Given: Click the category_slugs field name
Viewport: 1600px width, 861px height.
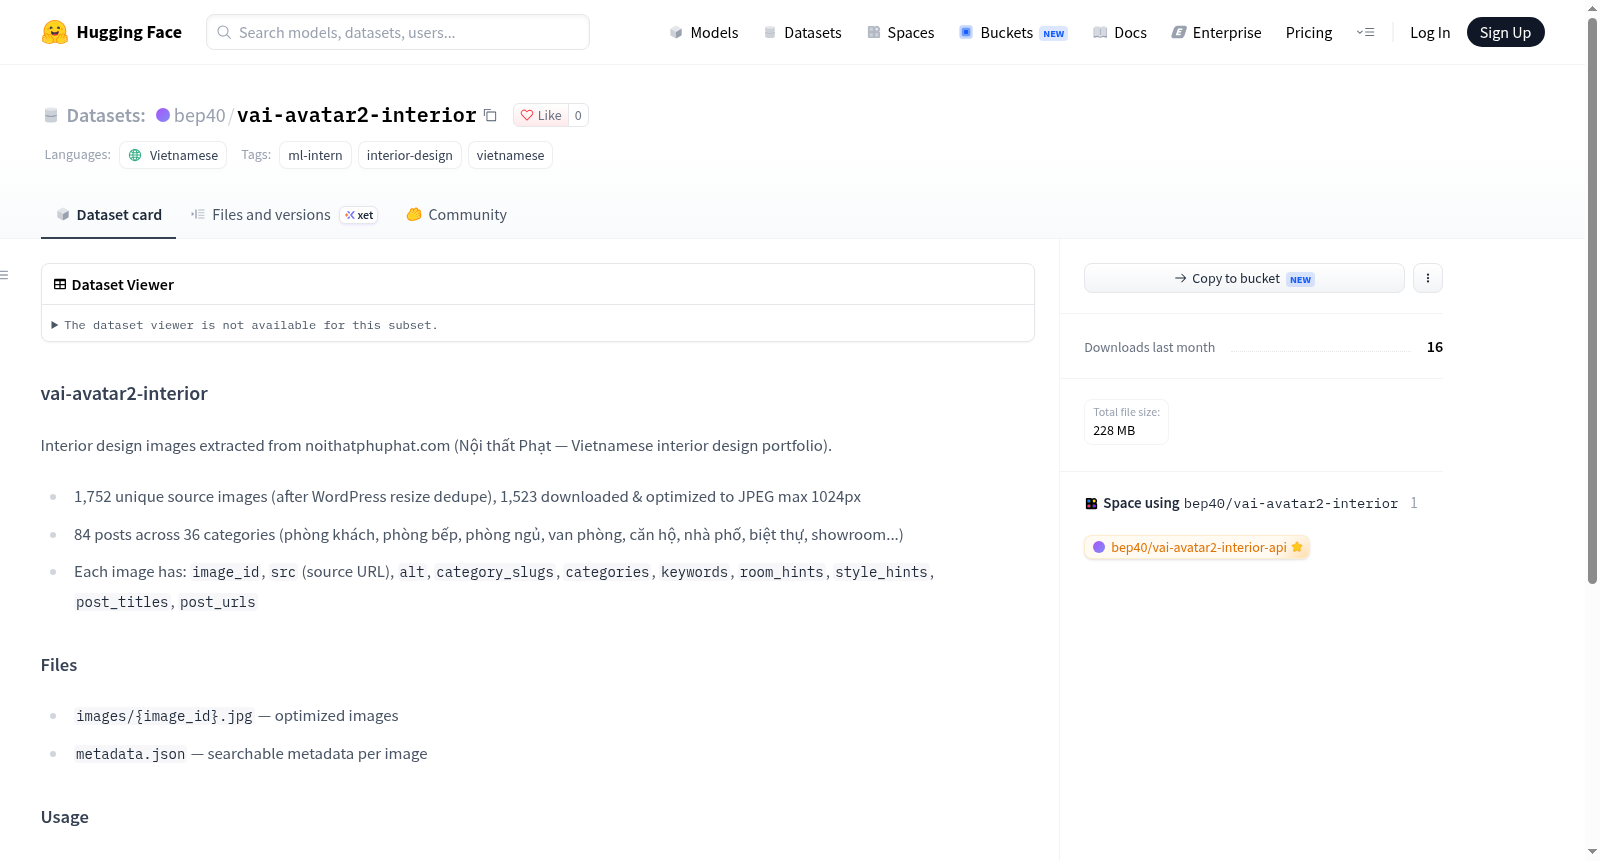Looking at the screenshot, I should (x=495, y=572).
